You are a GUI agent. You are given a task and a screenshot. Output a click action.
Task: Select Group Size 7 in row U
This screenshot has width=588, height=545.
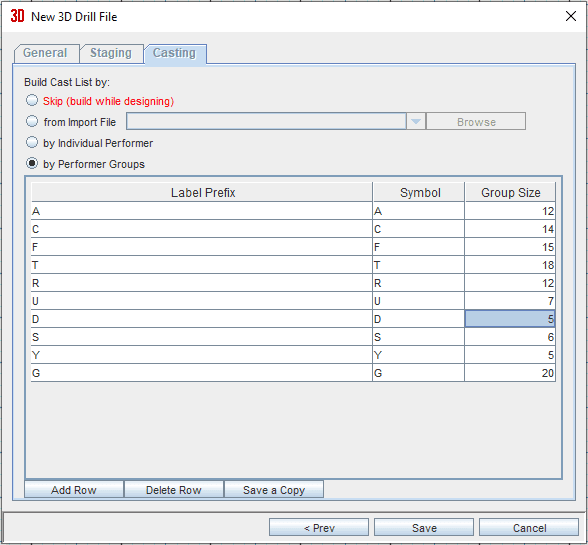(x=510, y=301)
